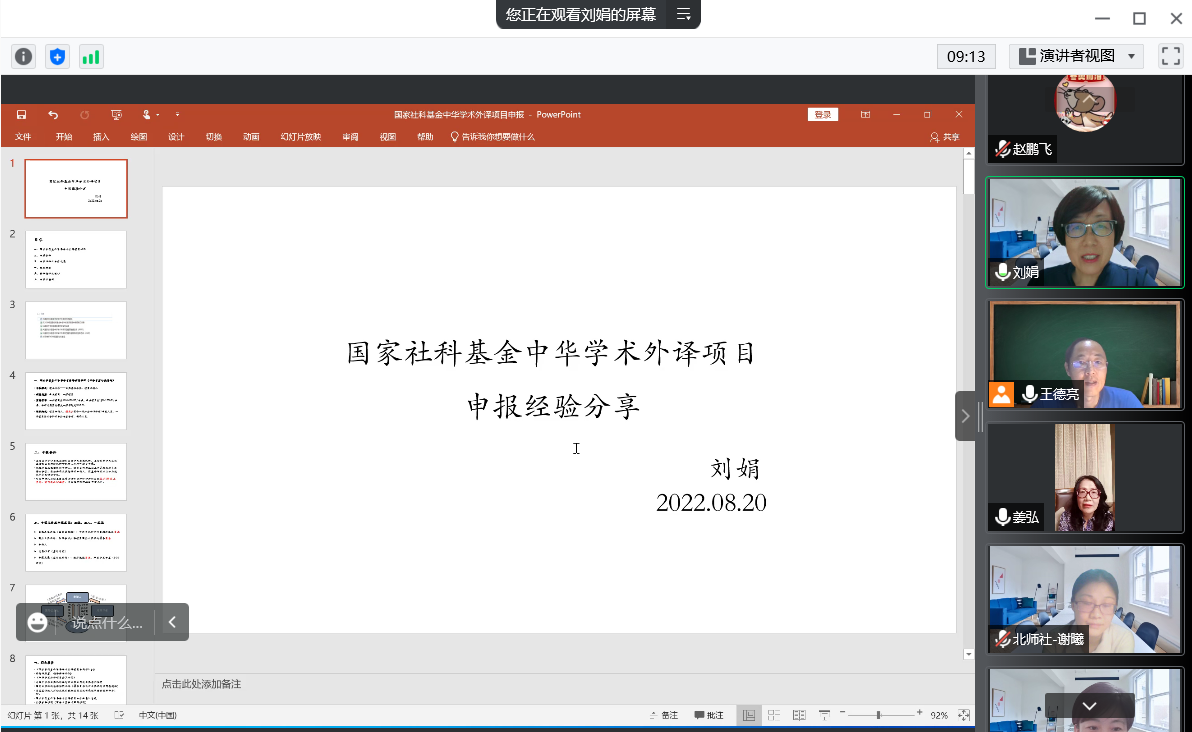Toggle fullscreen mode in the meeting app

tap(1170, 56)
